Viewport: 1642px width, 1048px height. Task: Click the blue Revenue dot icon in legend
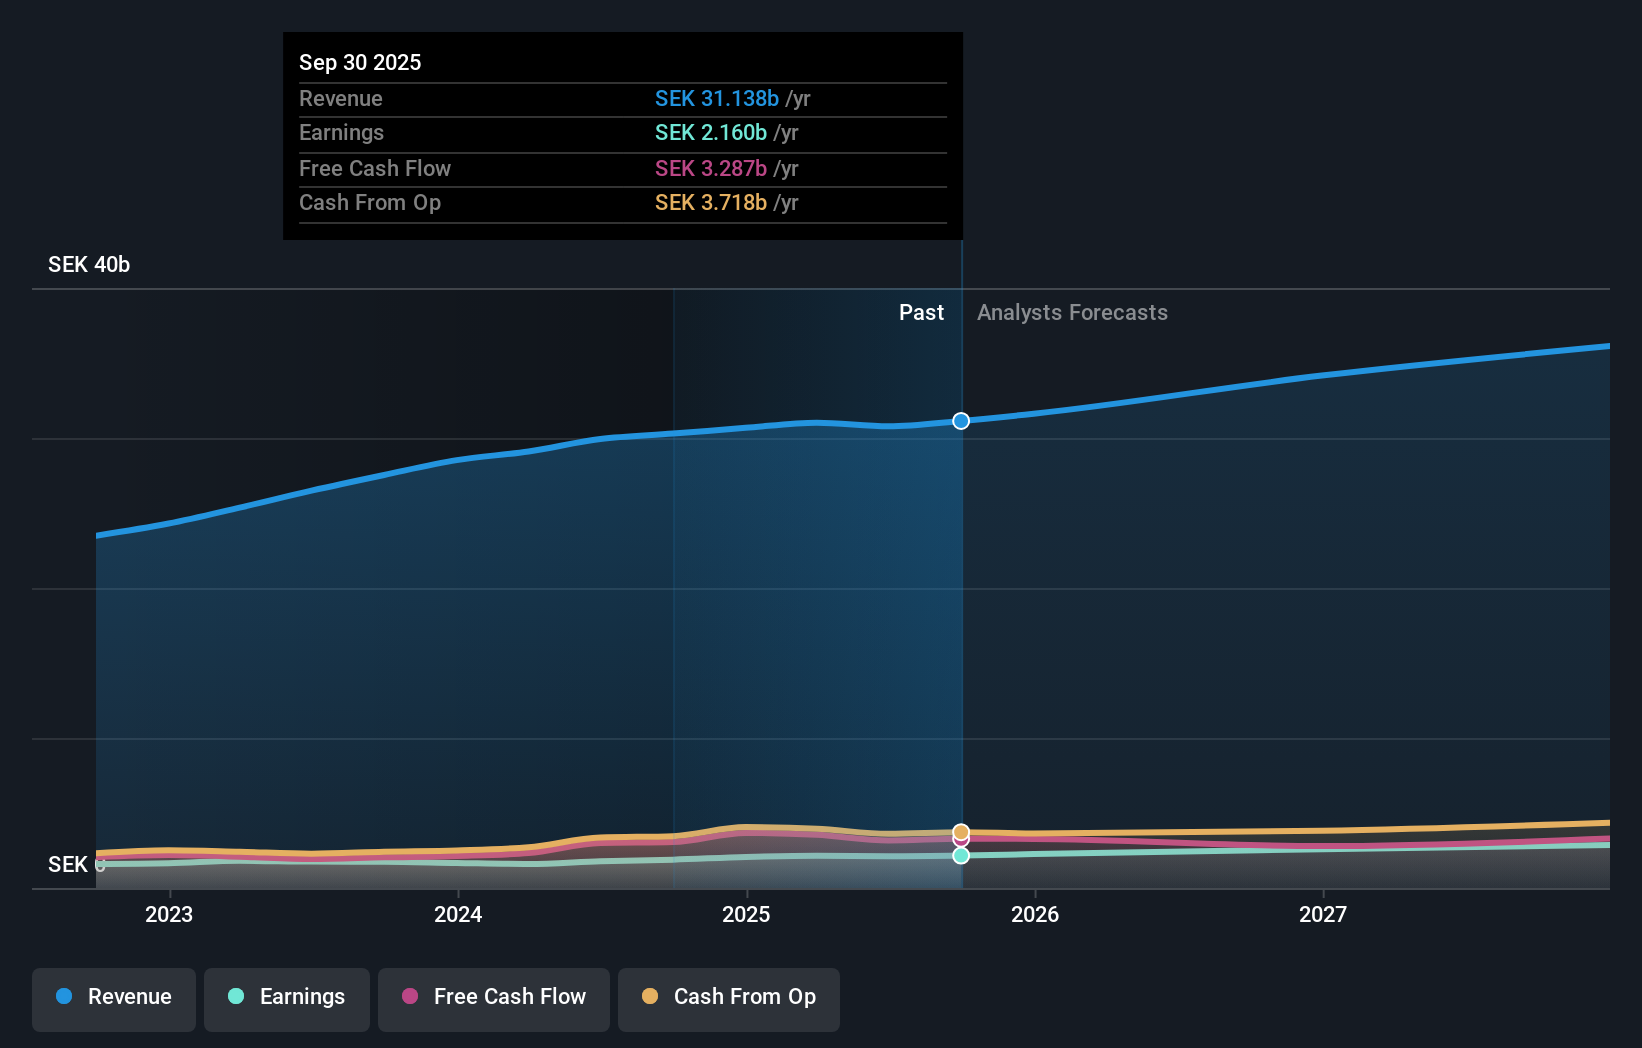[63, 997]
